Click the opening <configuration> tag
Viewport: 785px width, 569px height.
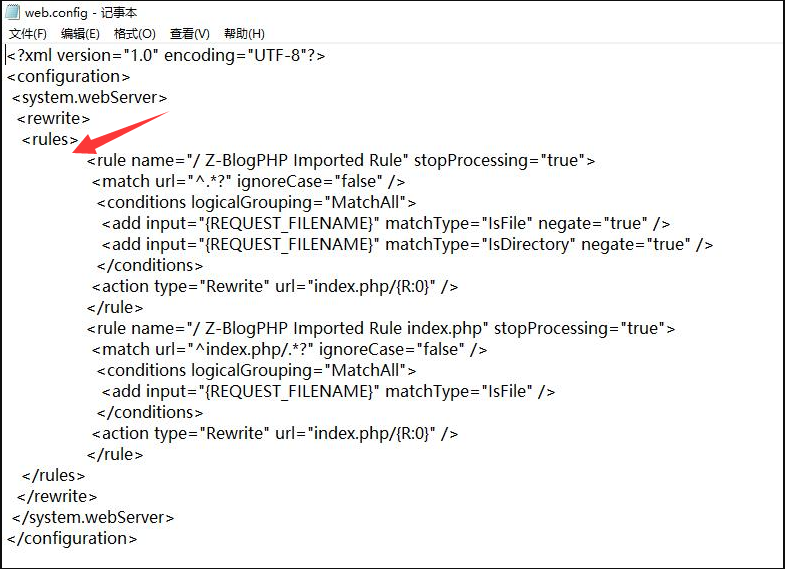(68, 76)
